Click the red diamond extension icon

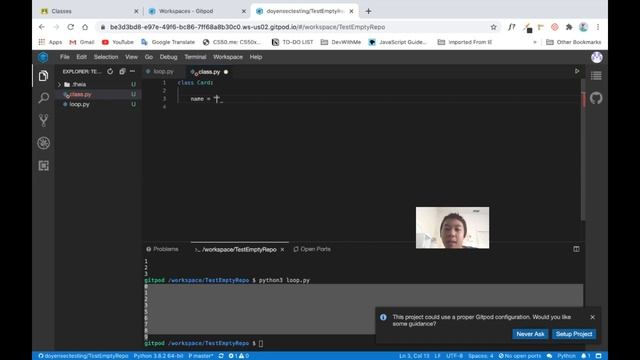[x=554, y=27]
